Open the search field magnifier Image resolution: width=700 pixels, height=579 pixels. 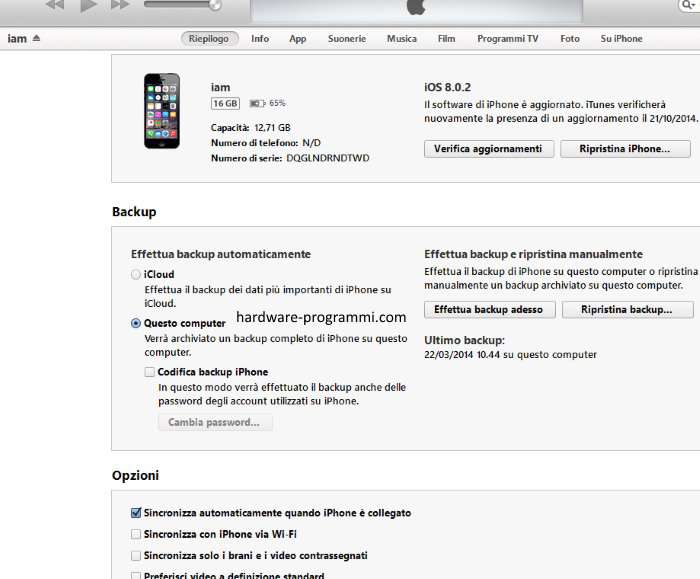pyautogui.click(x=689, y=5)
